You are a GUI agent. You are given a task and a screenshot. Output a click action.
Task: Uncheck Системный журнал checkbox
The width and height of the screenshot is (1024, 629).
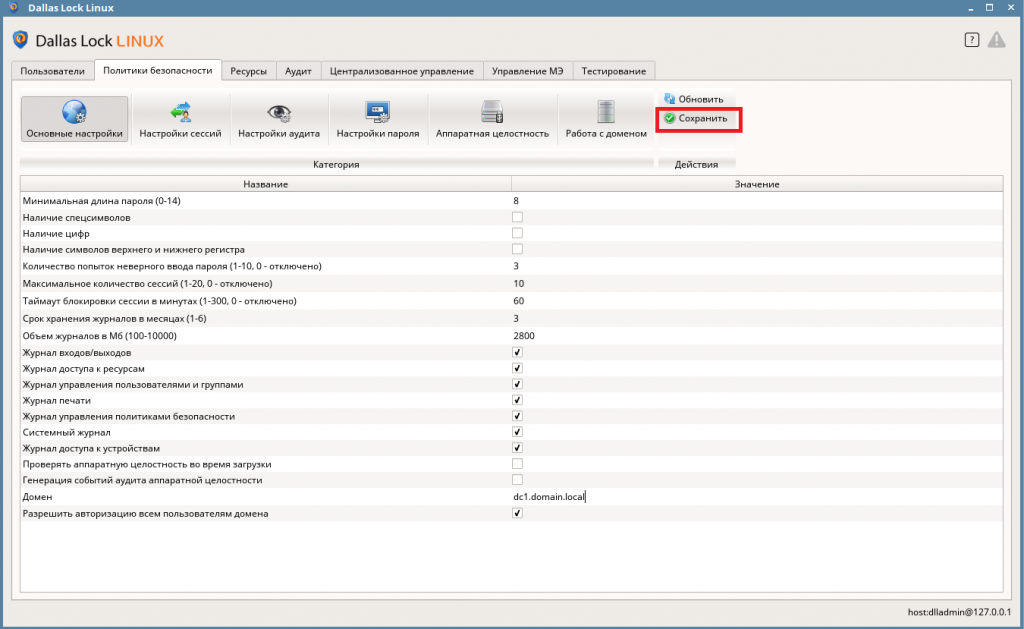517,432
